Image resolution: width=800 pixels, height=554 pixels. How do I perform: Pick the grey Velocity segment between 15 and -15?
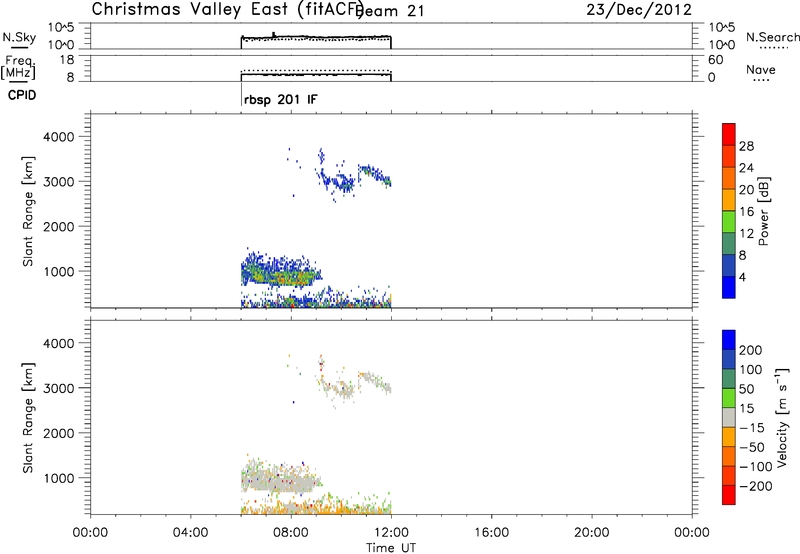729,417
